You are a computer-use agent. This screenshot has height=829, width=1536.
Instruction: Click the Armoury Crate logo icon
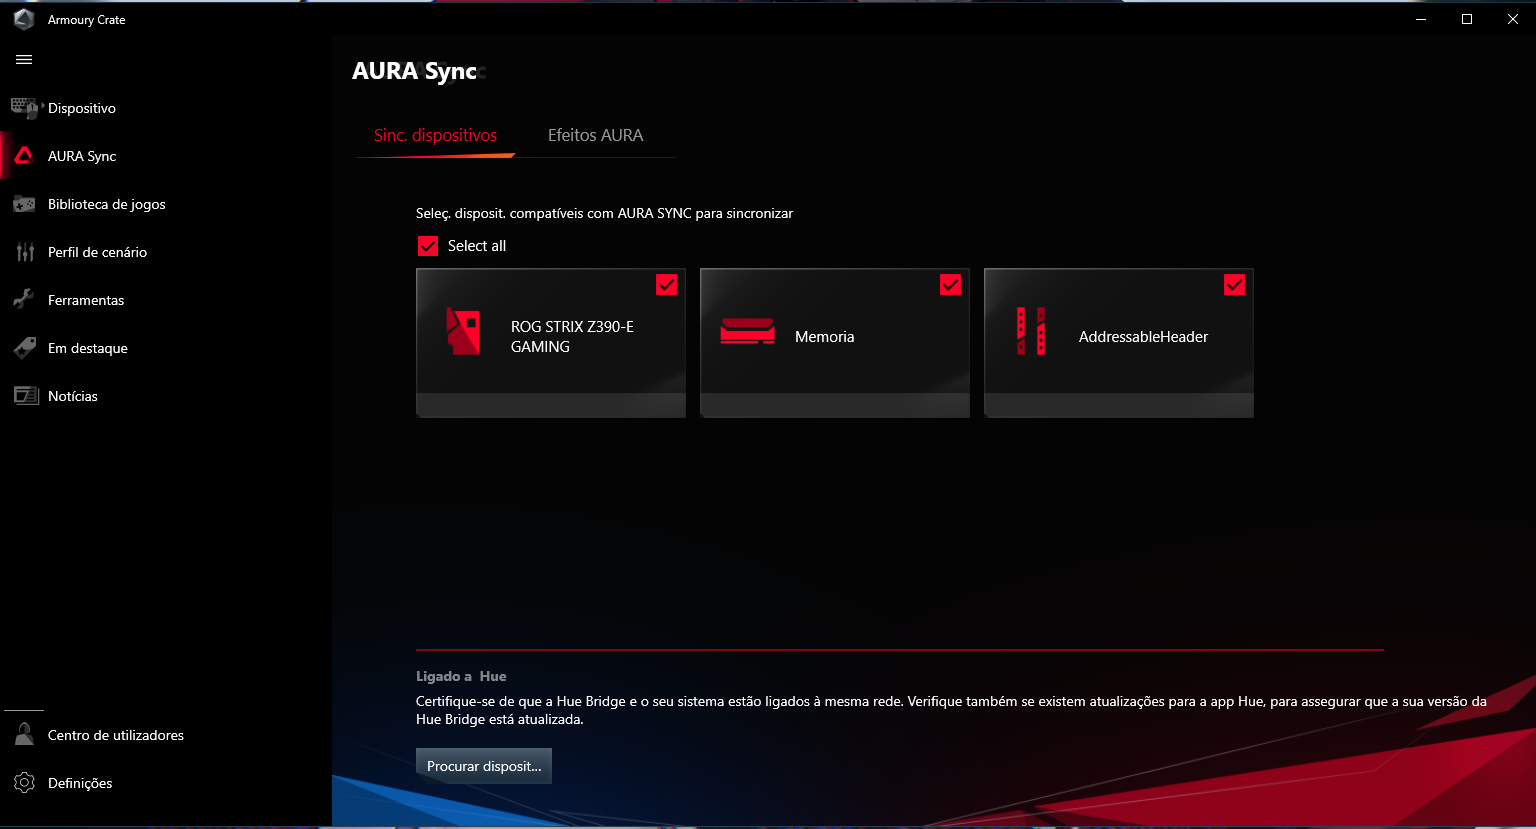[24, 19]
